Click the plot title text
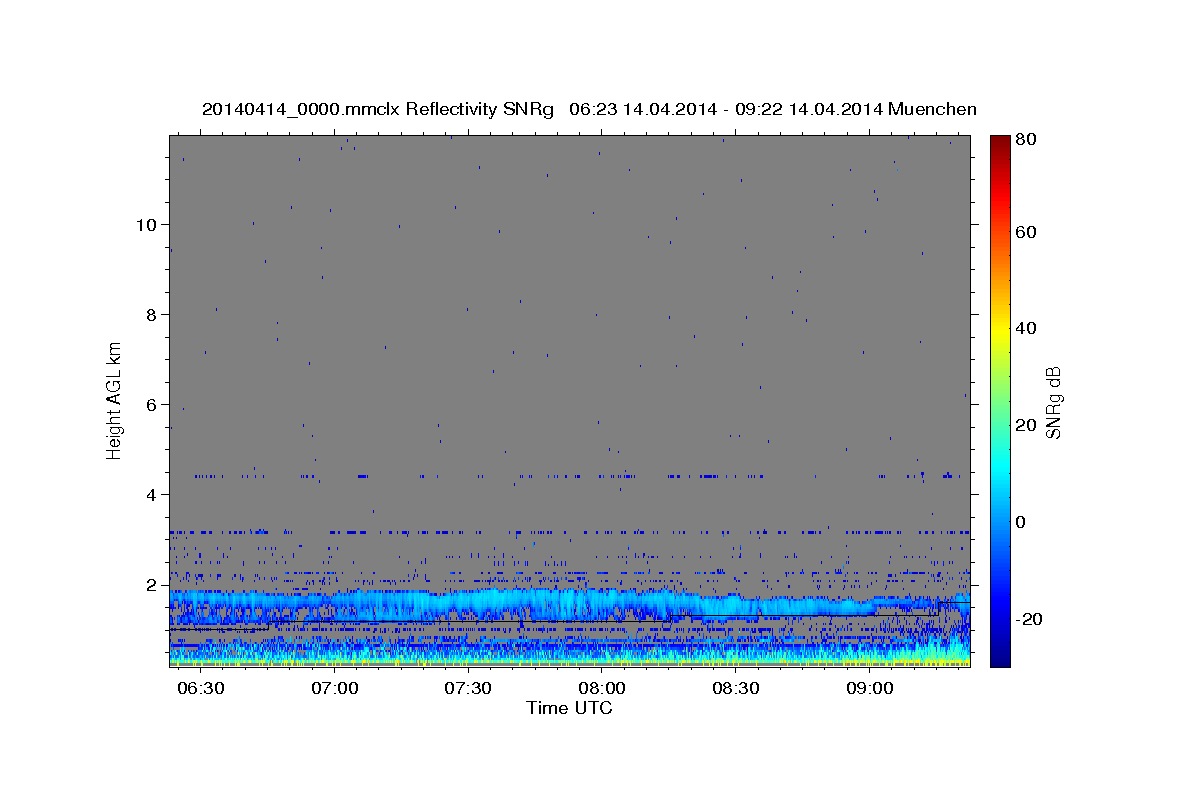1200x800 pixels. (x=589, y=109)
